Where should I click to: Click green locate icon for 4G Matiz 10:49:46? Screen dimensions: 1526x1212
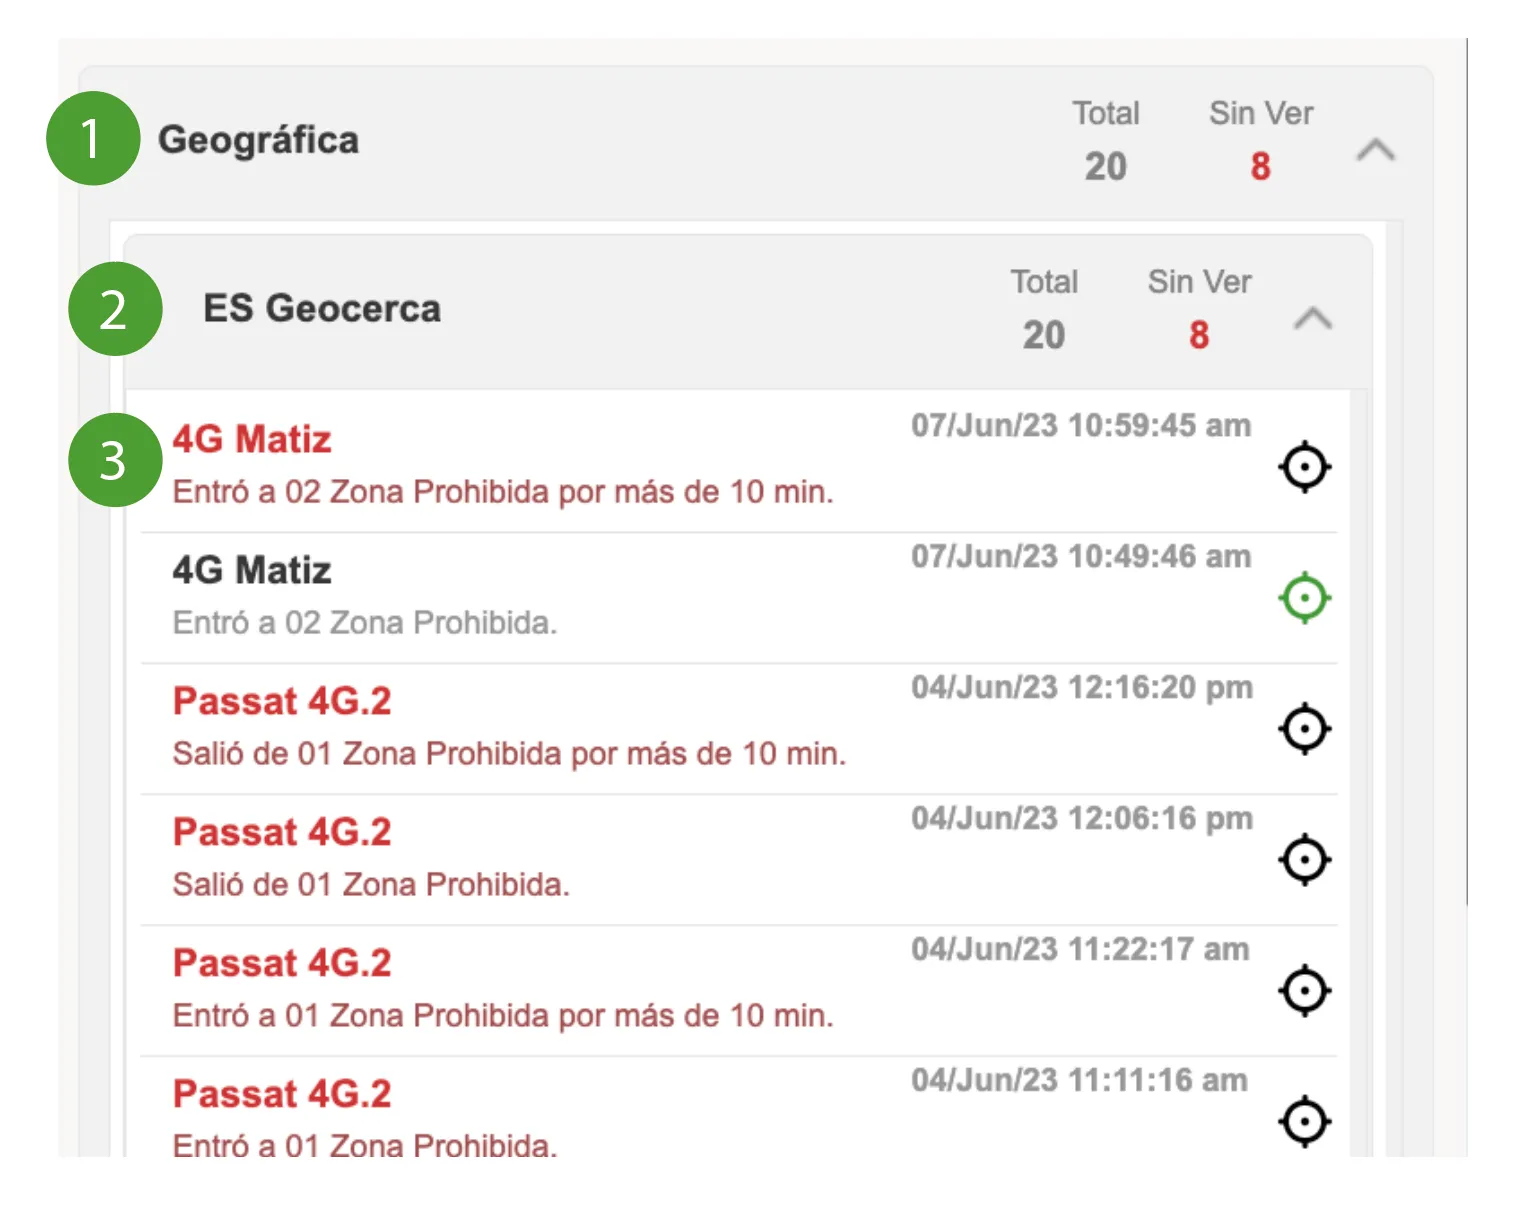(1305, 598)
